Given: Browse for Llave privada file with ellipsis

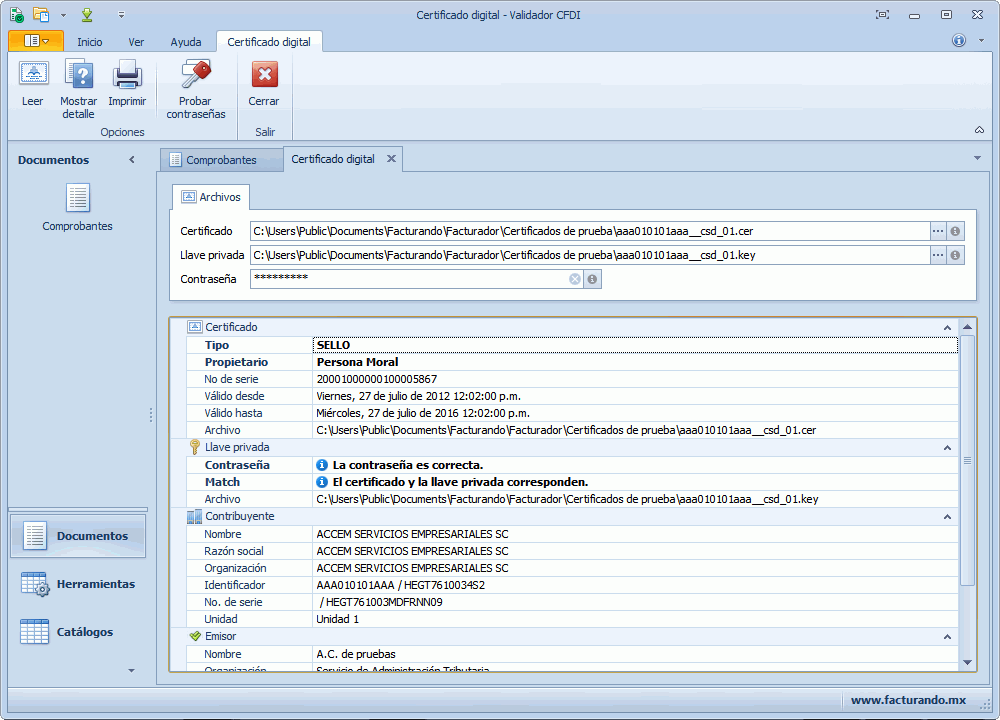Looking at the screenshot, I should [938, 255].
